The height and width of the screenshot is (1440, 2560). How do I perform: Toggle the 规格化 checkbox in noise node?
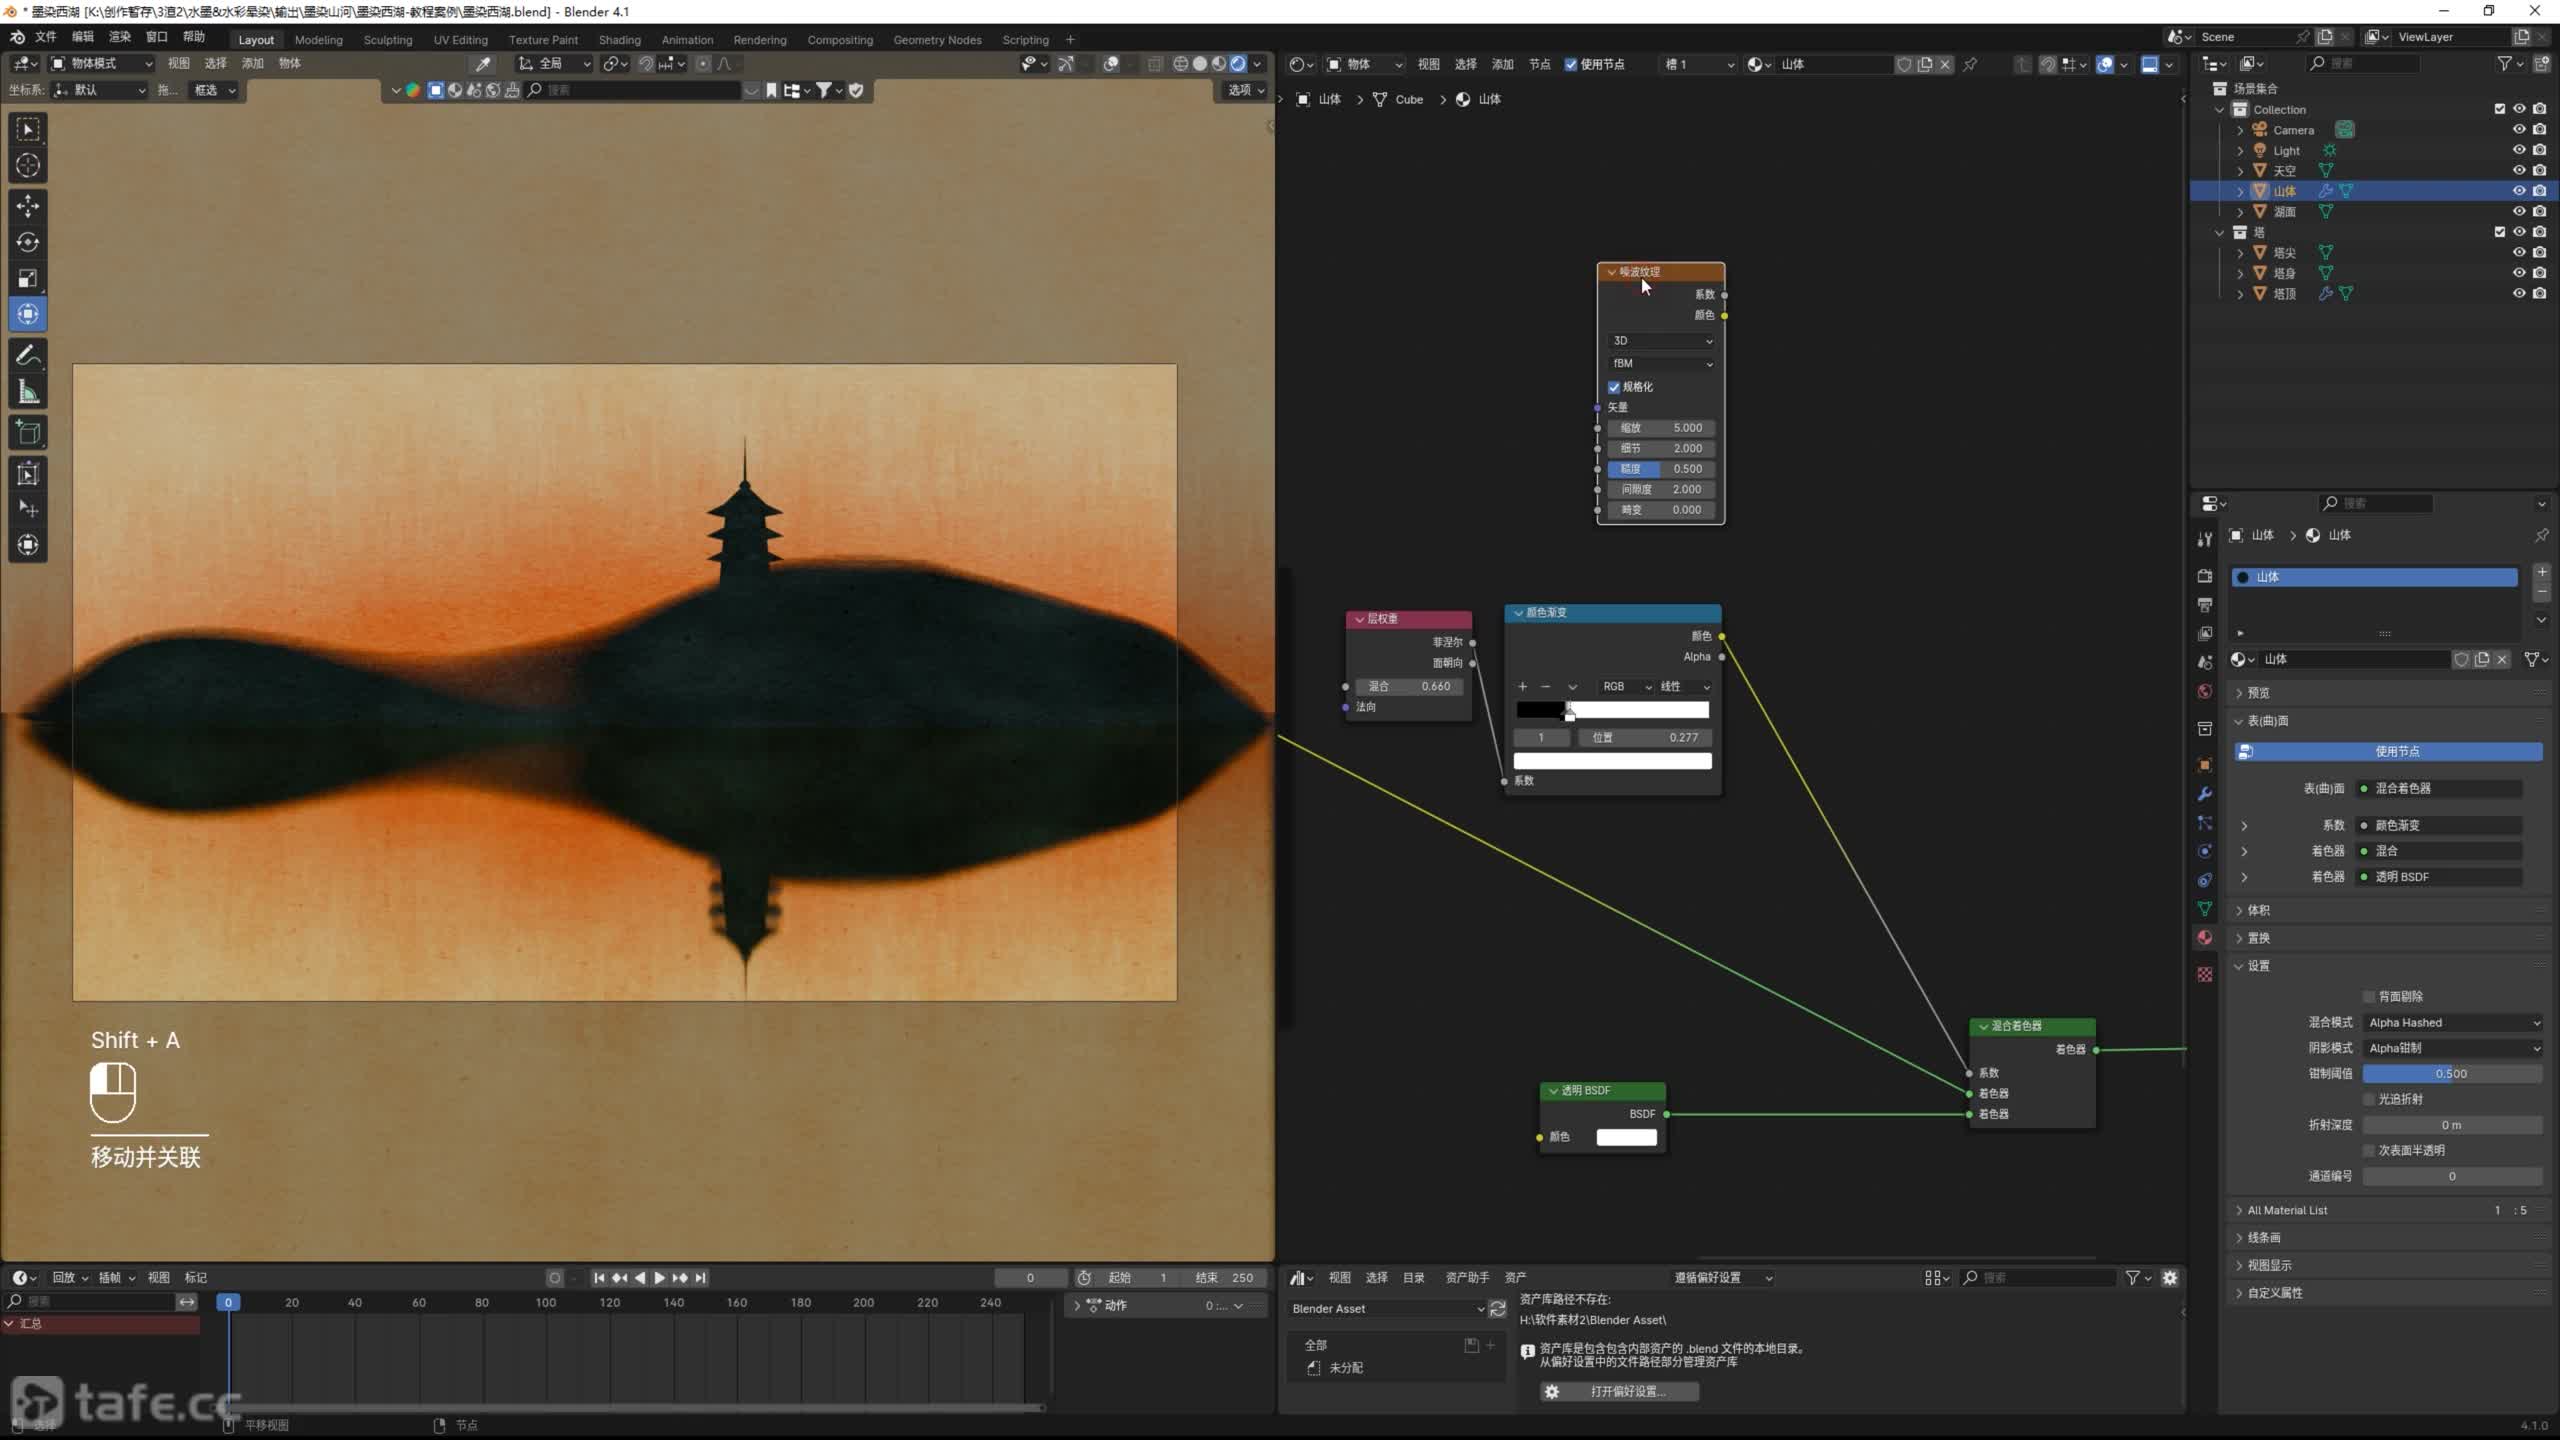point(1614,387)
